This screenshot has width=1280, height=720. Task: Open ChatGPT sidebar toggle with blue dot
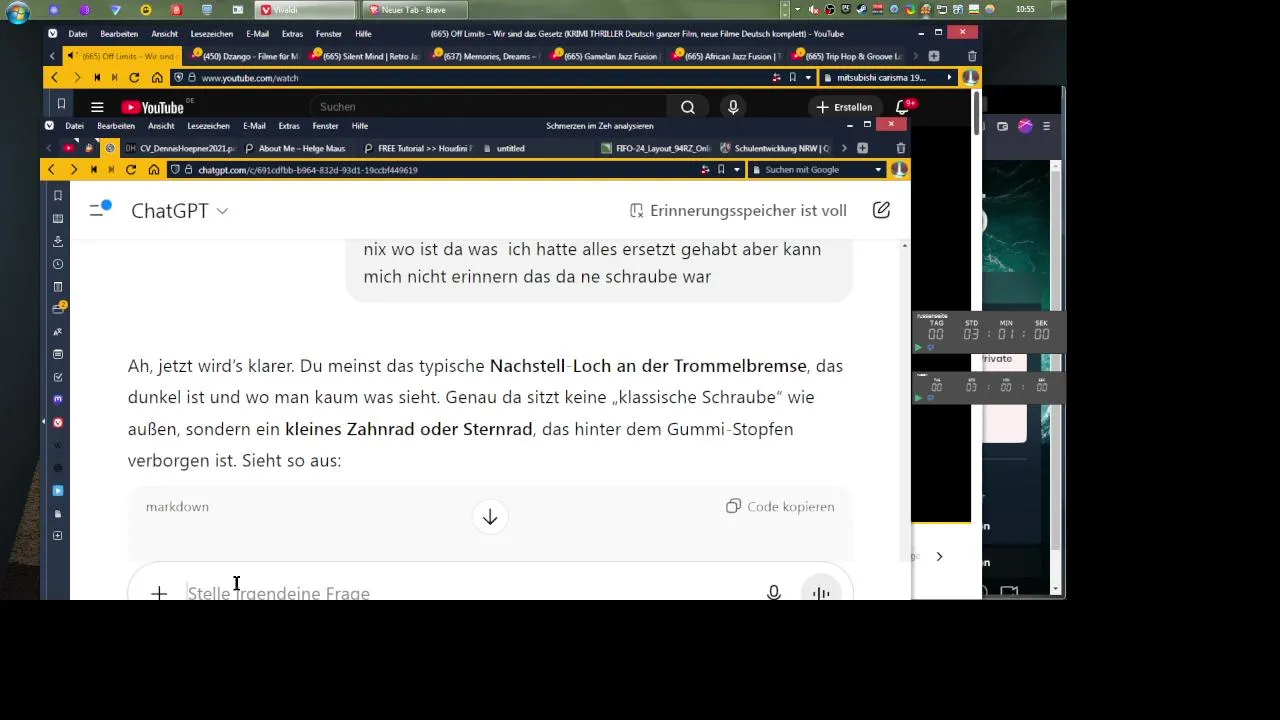(x=99, y=209)
